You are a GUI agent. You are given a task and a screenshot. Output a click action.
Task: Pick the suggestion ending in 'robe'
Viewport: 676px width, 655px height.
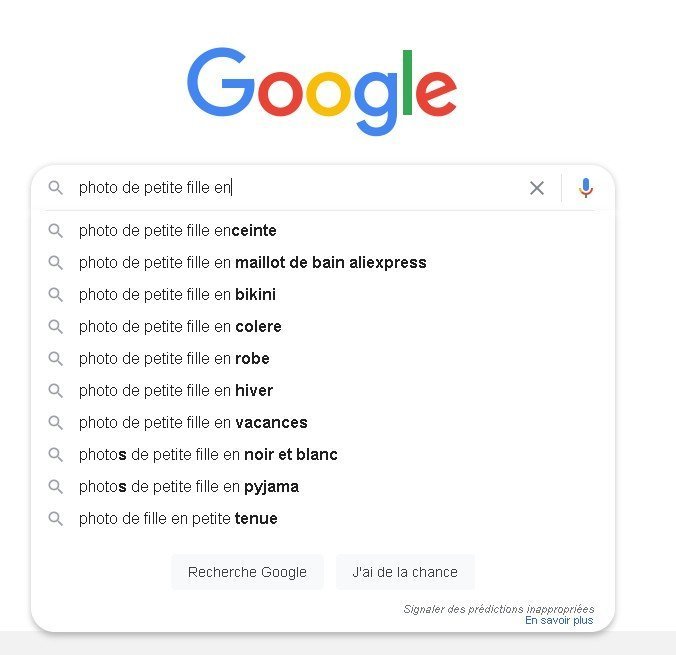174,359
